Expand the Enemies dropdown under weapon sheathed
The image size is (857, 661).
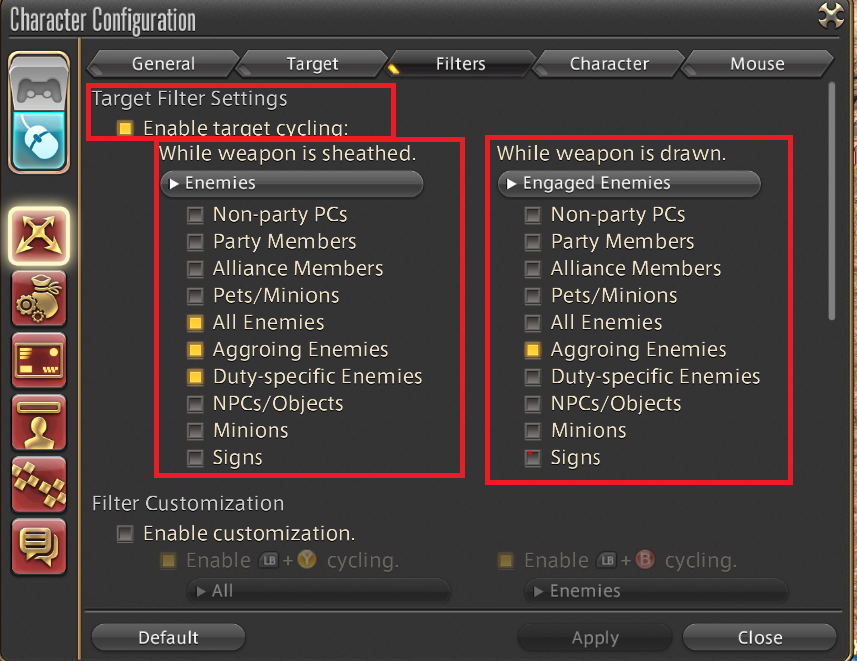click(x=291, y=184)
